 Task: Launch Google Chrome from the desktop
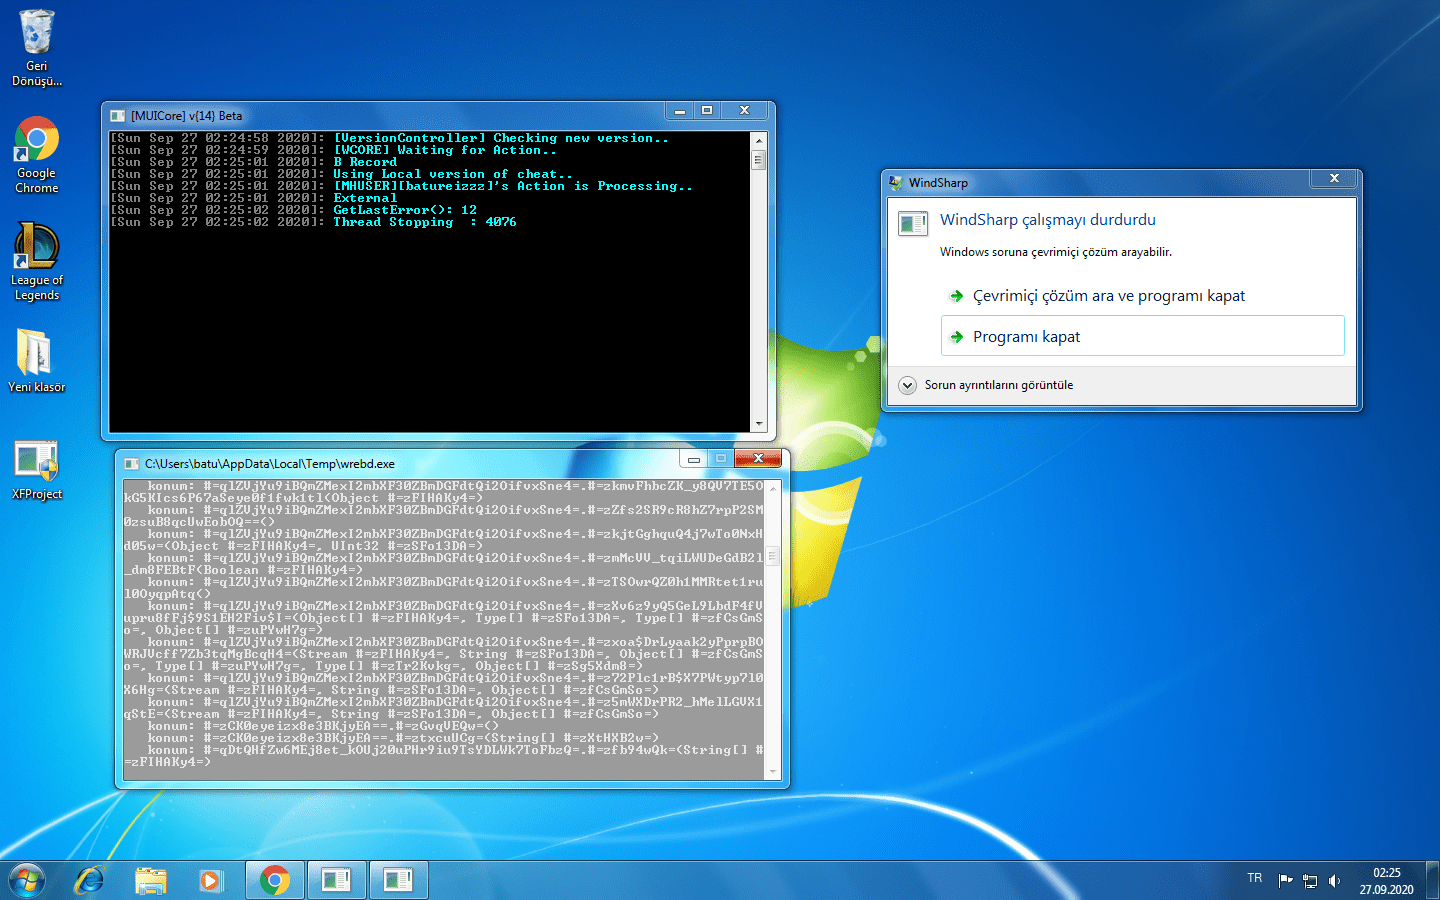click(37, 154)
